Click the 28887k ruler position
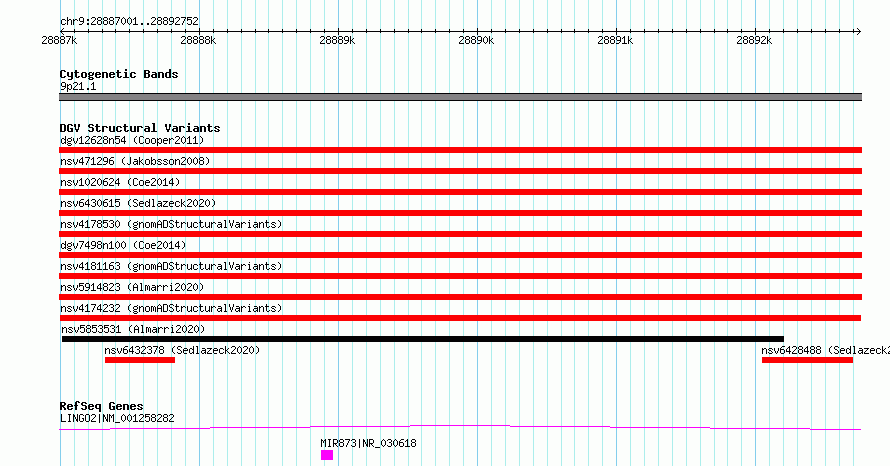The image size is (890, 466). pos(59,40)
